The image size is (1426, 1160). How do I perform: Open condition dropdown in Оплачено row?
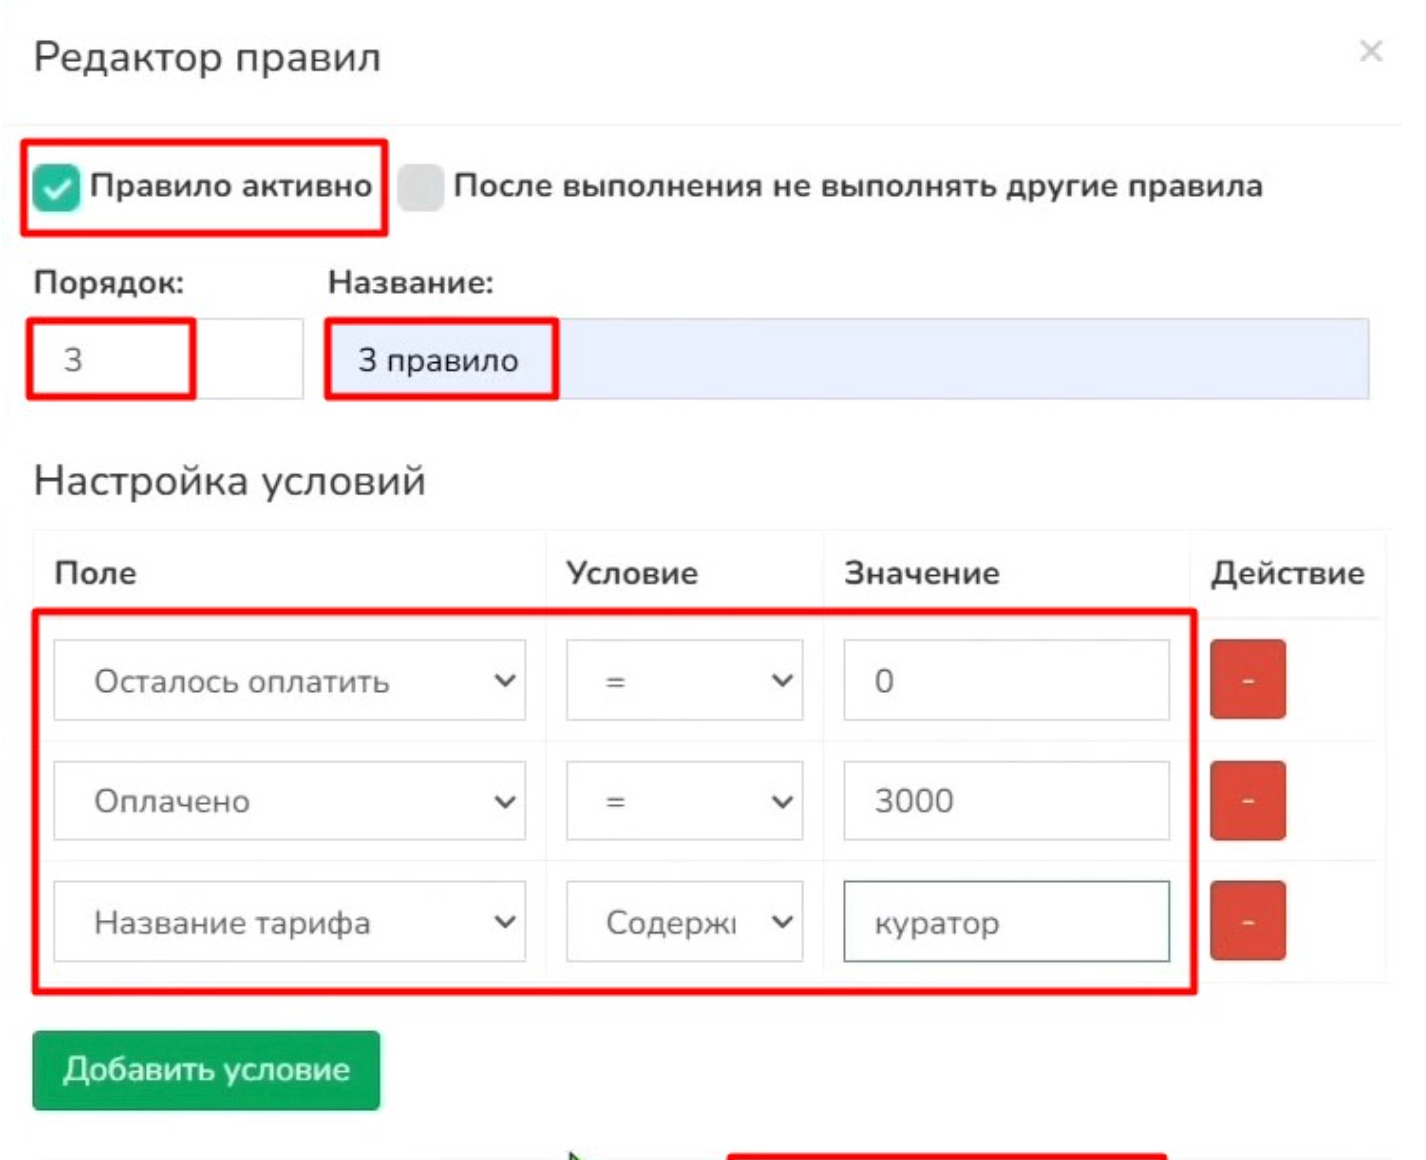[684, 801]
